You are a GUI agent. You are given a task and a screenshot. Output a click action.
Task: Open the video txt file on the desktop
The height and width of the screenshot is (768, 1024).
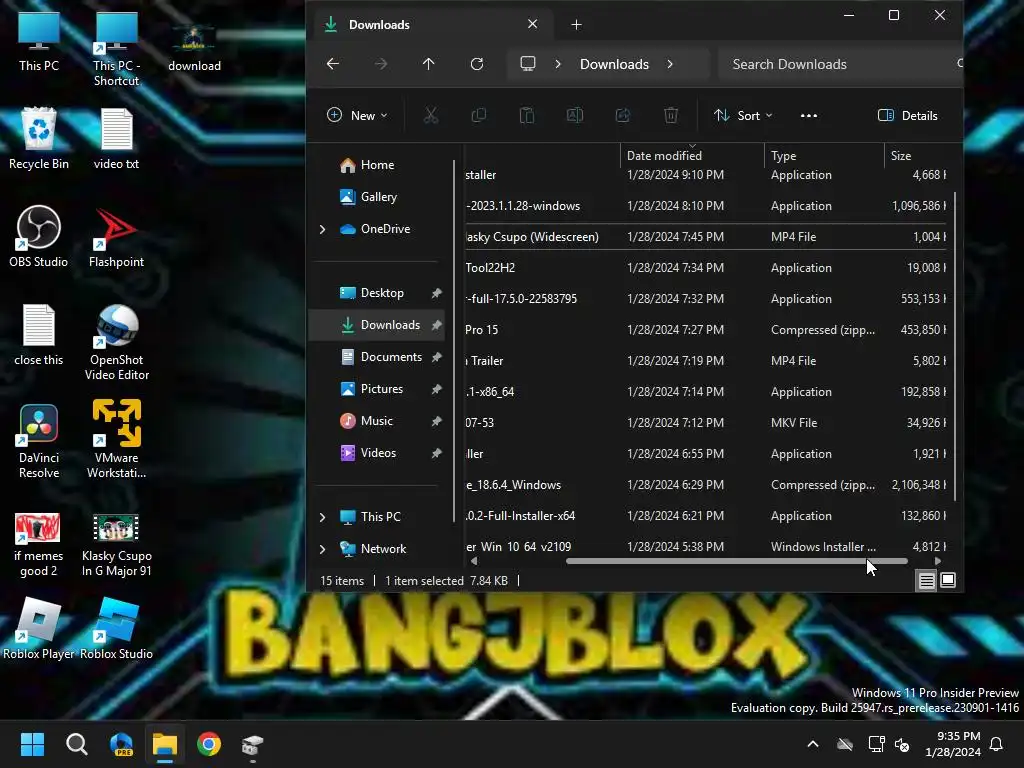tap(116, 138)
